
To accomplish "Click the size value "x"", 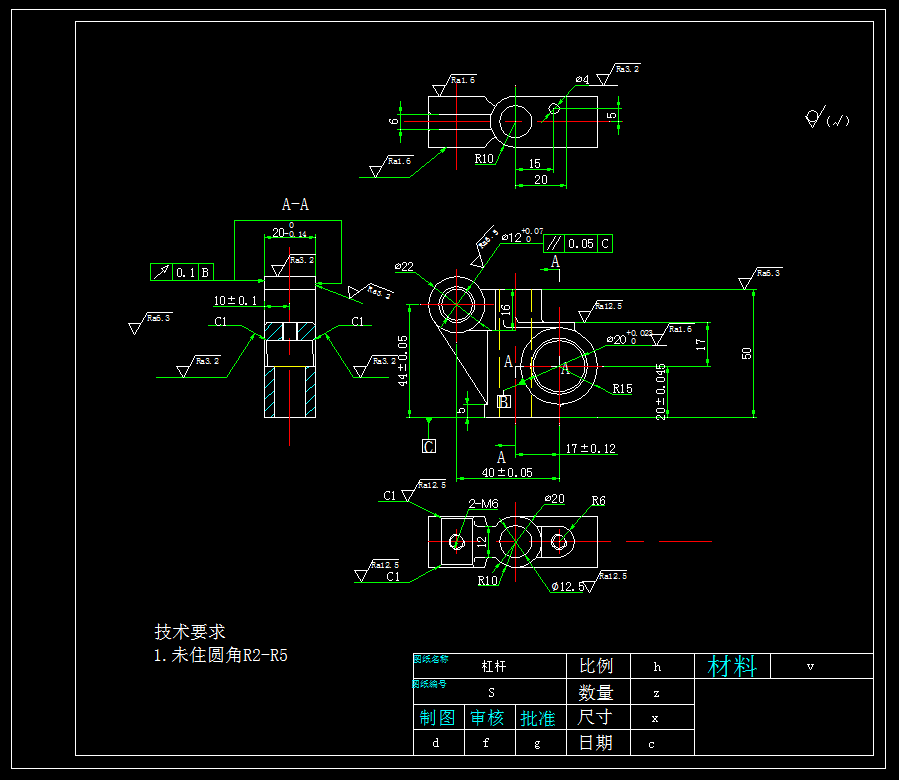I will click(655, 719).
